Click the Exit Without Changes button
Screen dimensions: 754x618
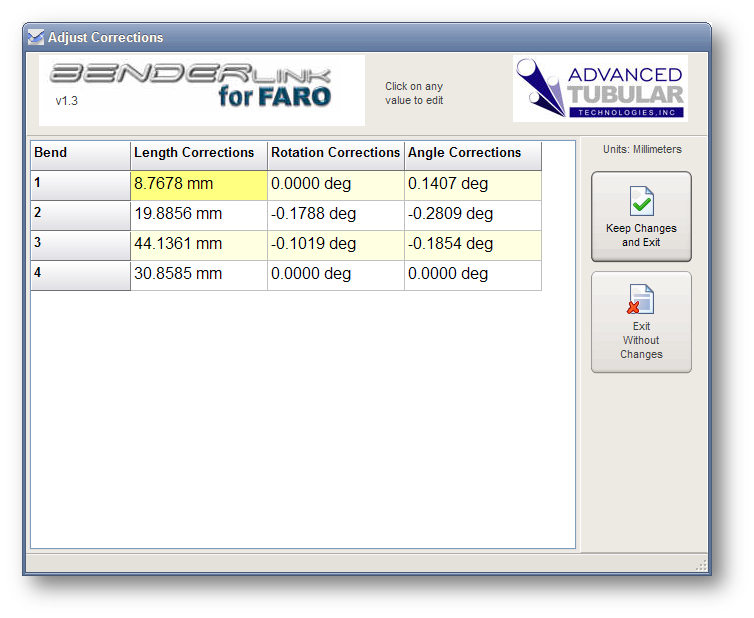point(641,323)
